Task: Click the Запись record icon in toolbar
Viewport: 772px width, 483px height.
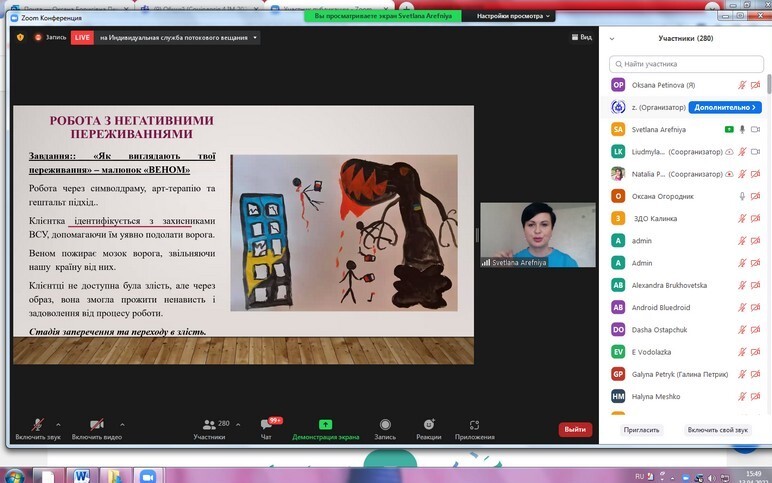Action: tap(385, 424)
